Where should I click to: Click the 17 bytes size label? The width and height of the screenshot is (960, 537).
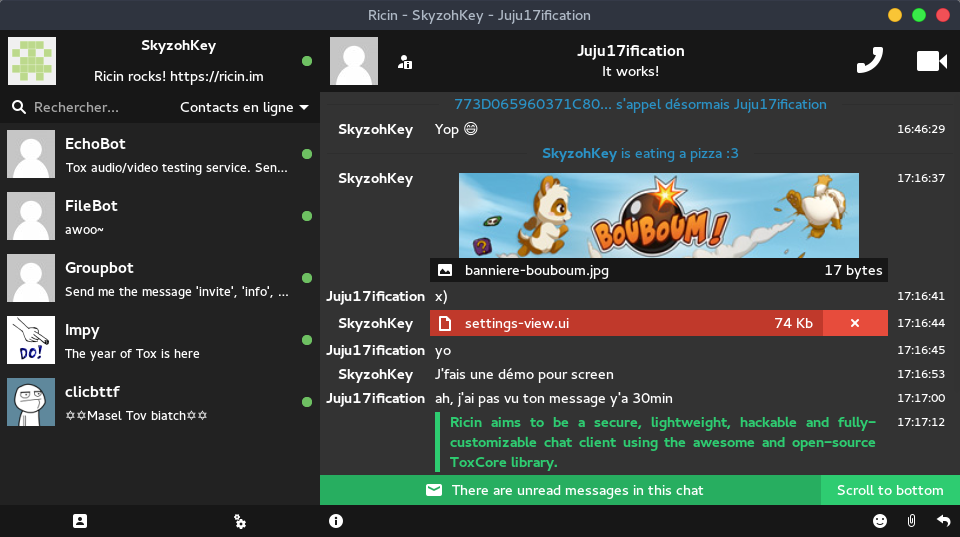tap(853, 270)
